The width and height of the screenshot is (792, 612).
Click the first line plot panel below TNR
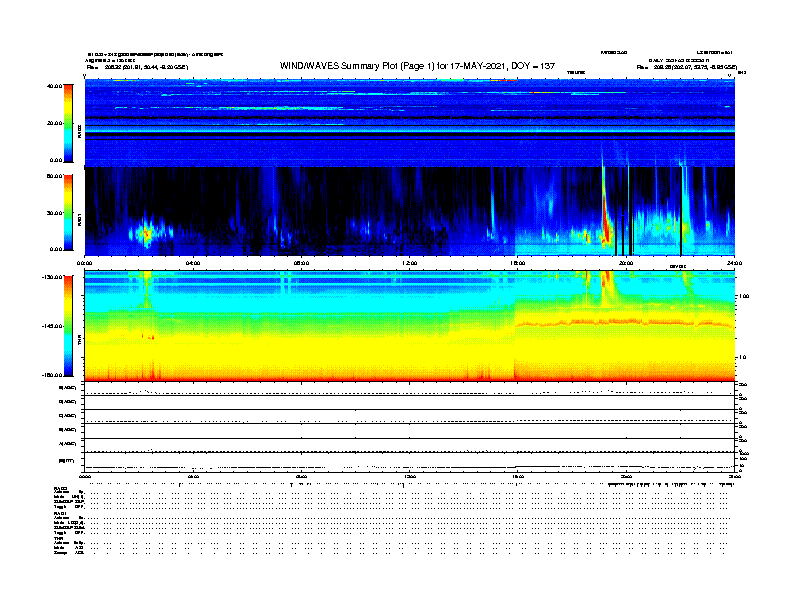tap(410, 389)
